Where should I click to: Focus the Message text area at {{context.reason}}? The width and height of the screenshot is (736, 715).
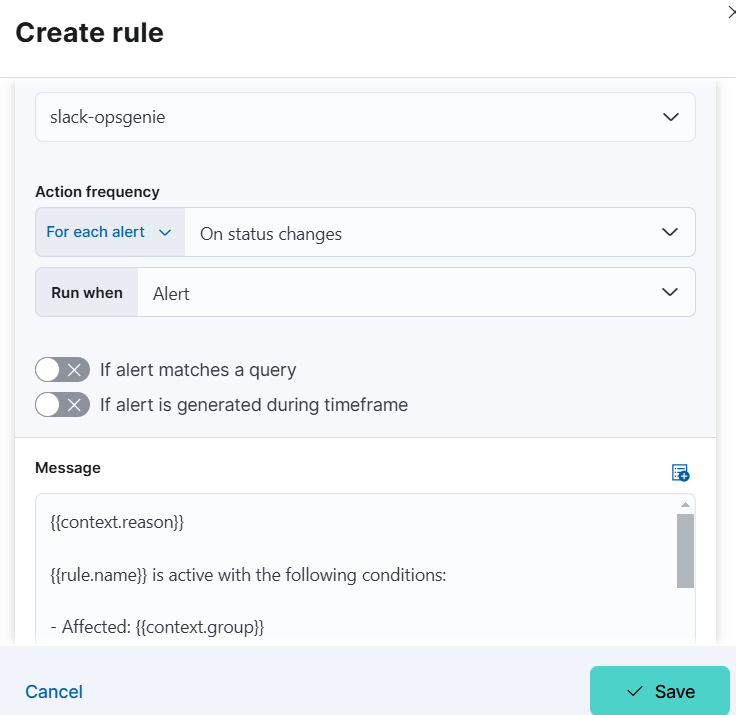click(117, 522)
